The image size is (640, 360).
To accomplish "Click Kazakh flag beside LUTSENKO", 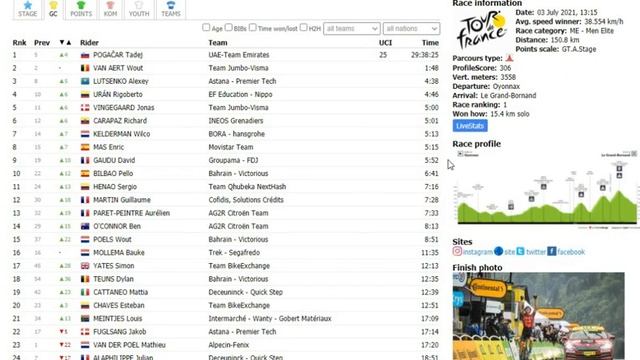I will pyautogui.click(x=85, y=82).
